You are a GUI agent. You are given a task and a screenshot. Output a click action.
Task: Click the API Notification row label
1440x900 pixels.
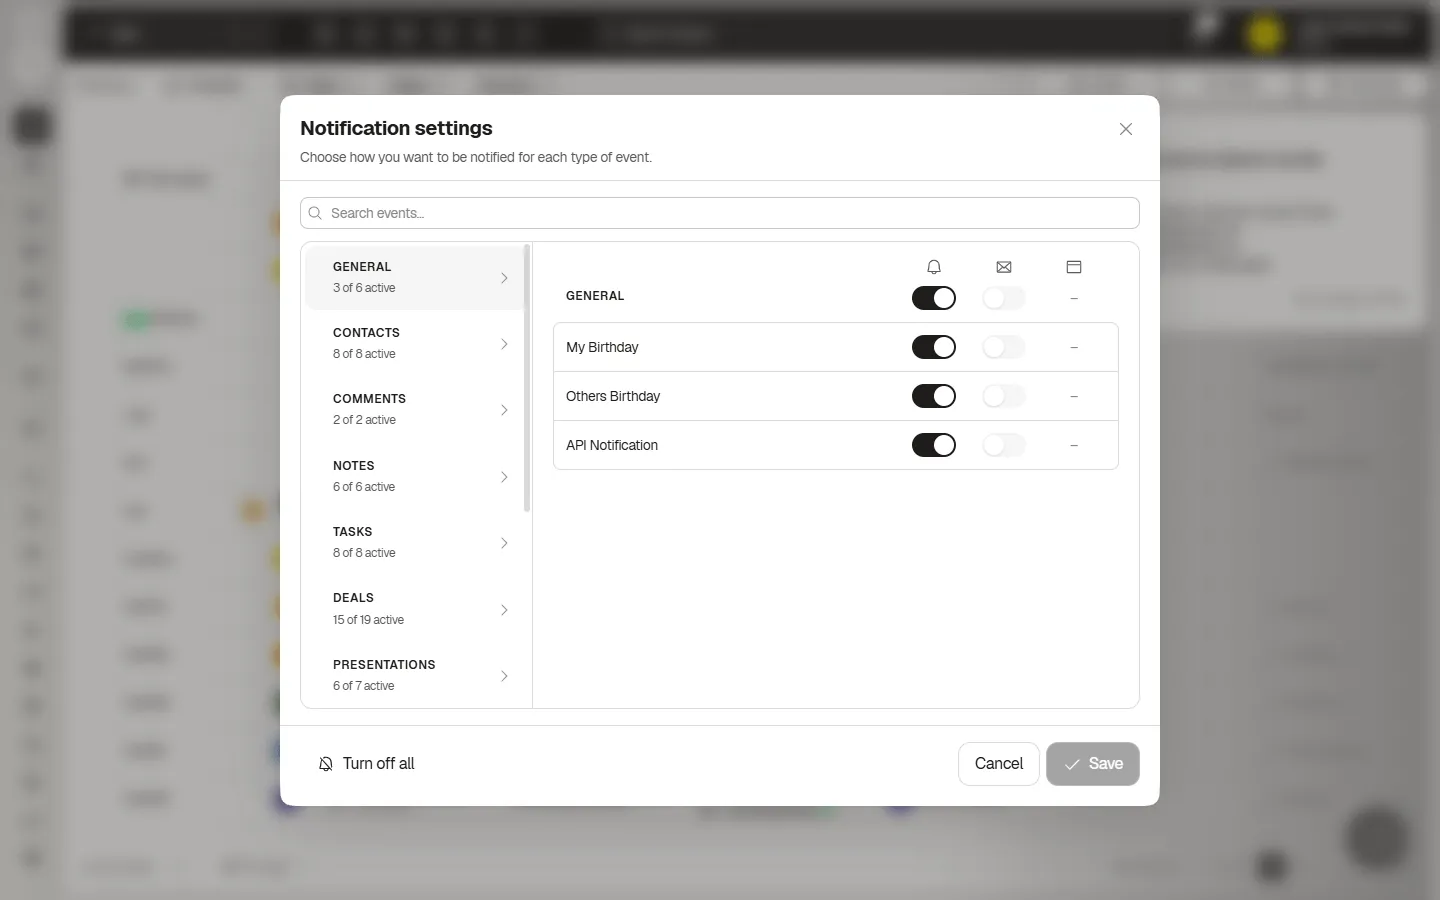[612, 445]
